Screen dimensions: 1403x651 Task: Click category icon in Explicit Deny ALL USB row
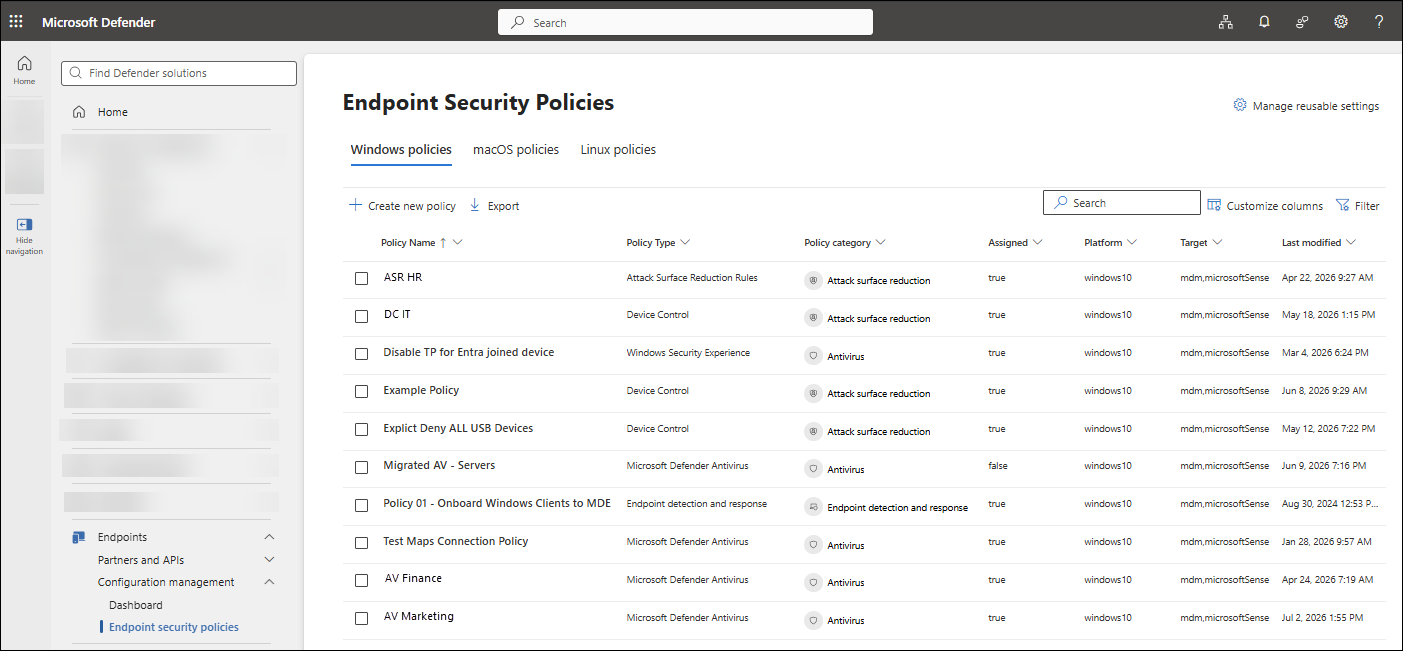tap(813, 431)
